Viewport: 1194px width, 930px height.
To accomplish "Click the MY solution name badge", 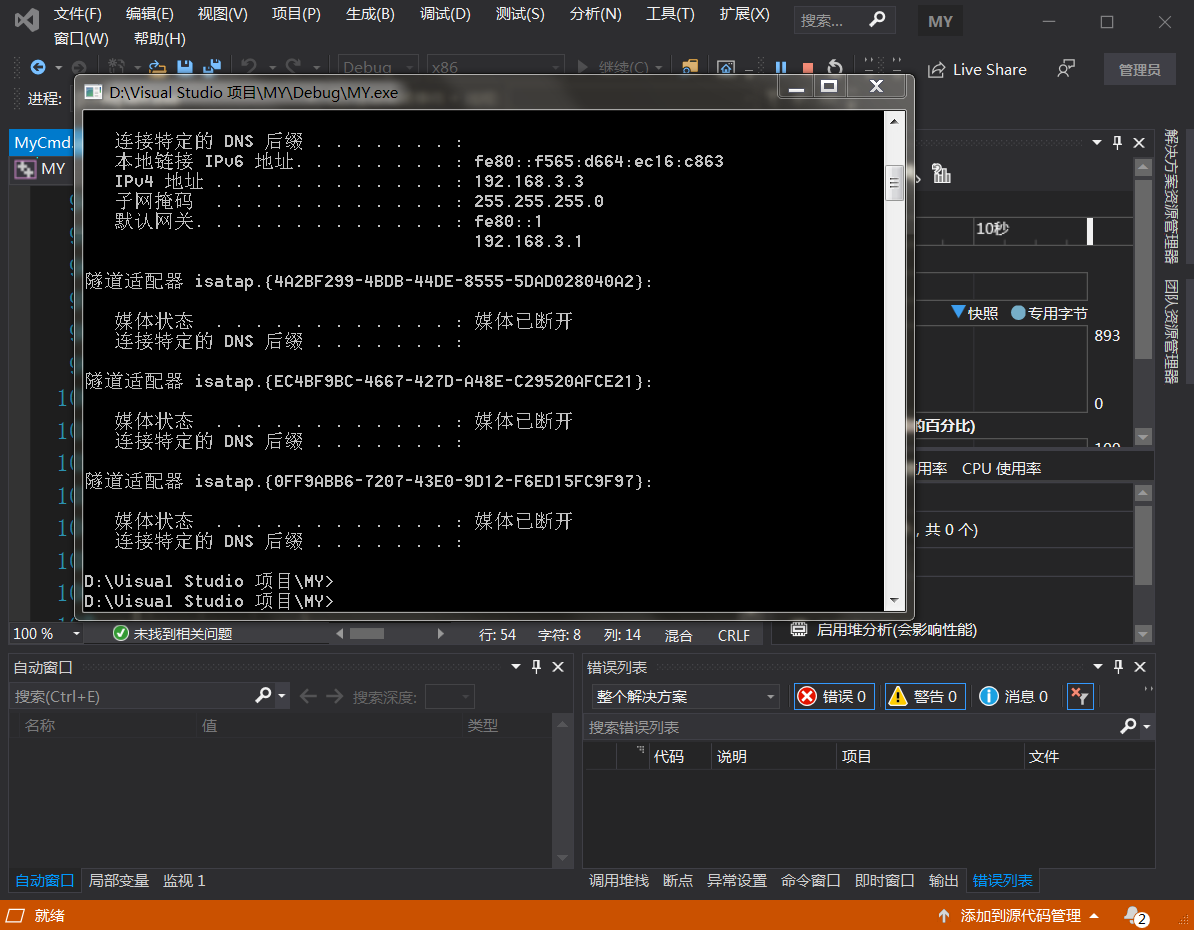I will [x=940, y=21].
